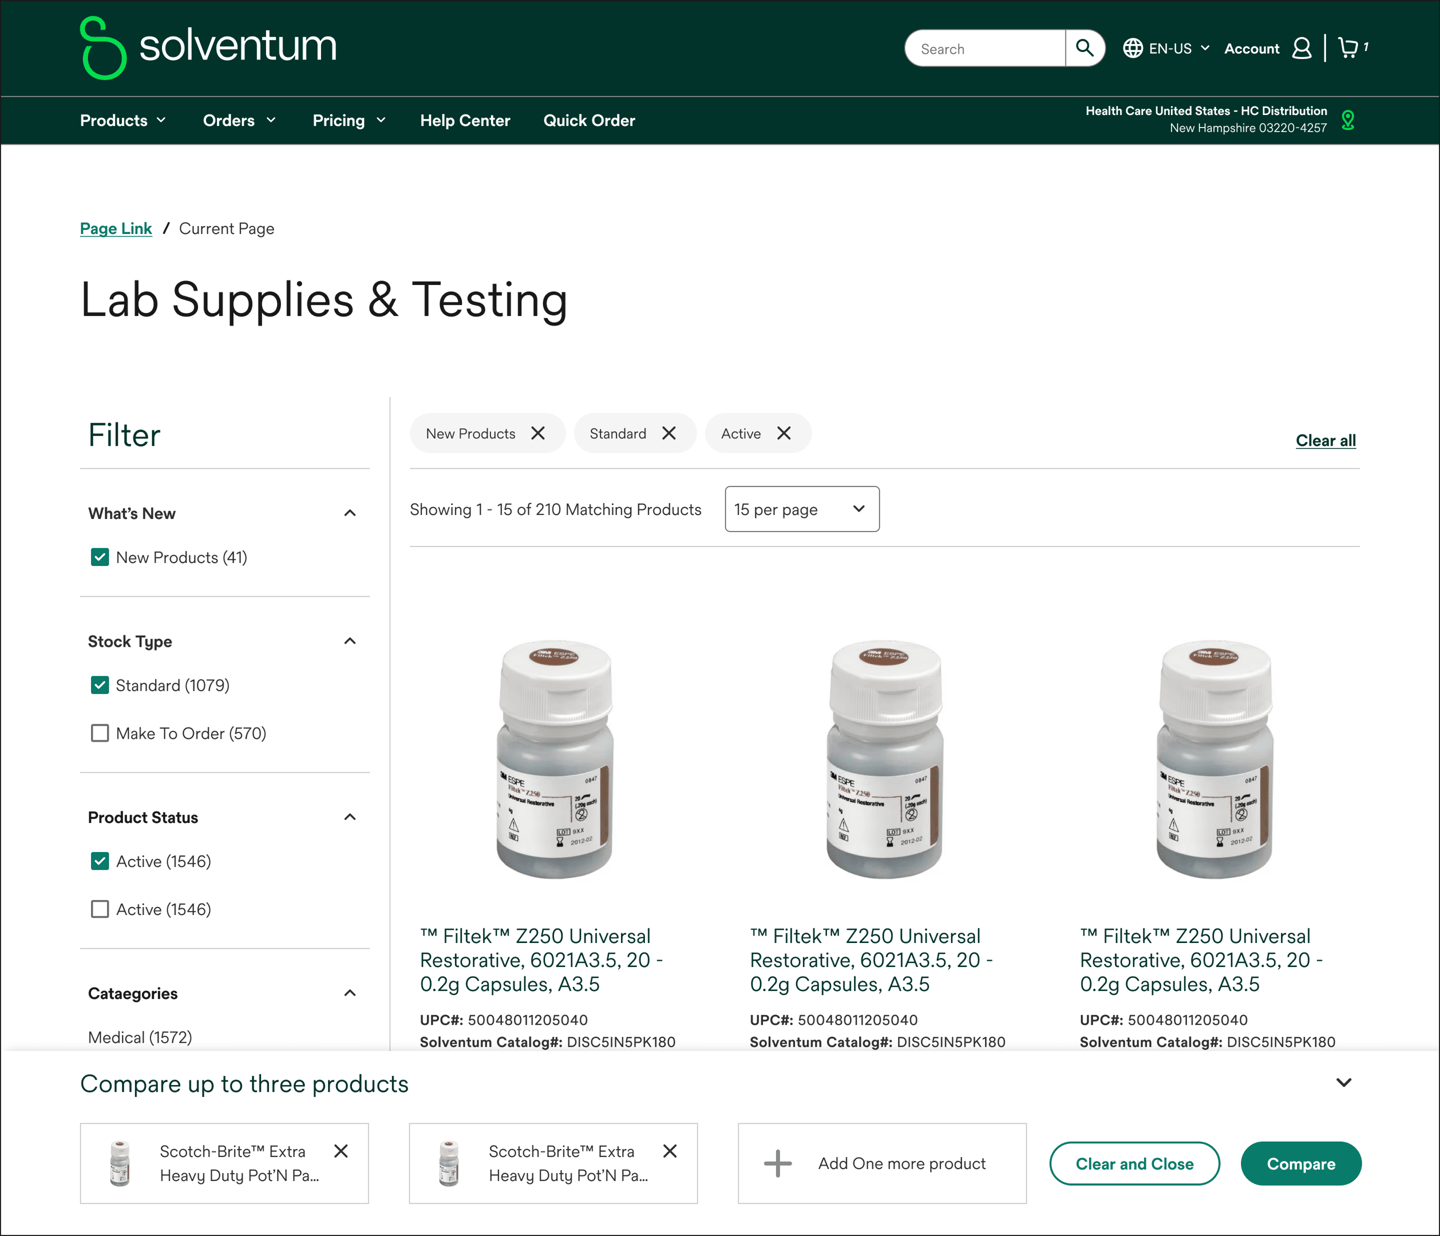This screenshot has width=1440, height=1236.
Task: Click the Lab Supplies & Testing heading
Action: [x=324, y=300]
